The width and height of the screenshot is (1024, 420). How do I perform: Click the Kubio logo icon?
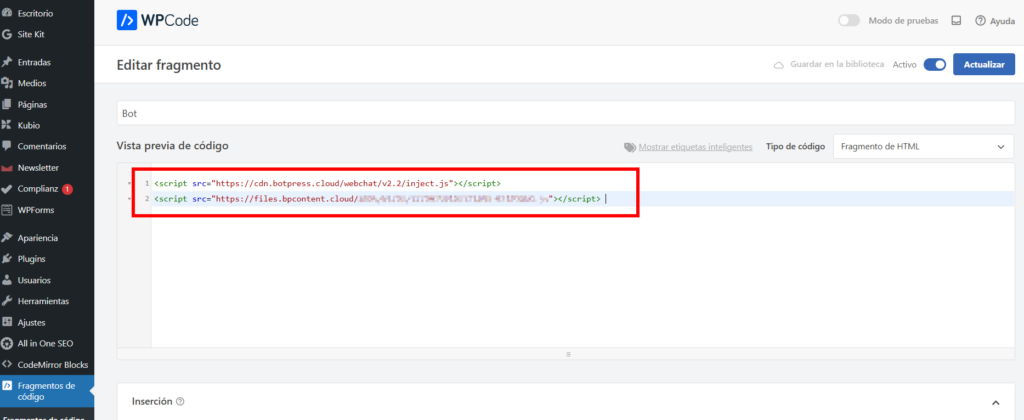coord(7,125)
